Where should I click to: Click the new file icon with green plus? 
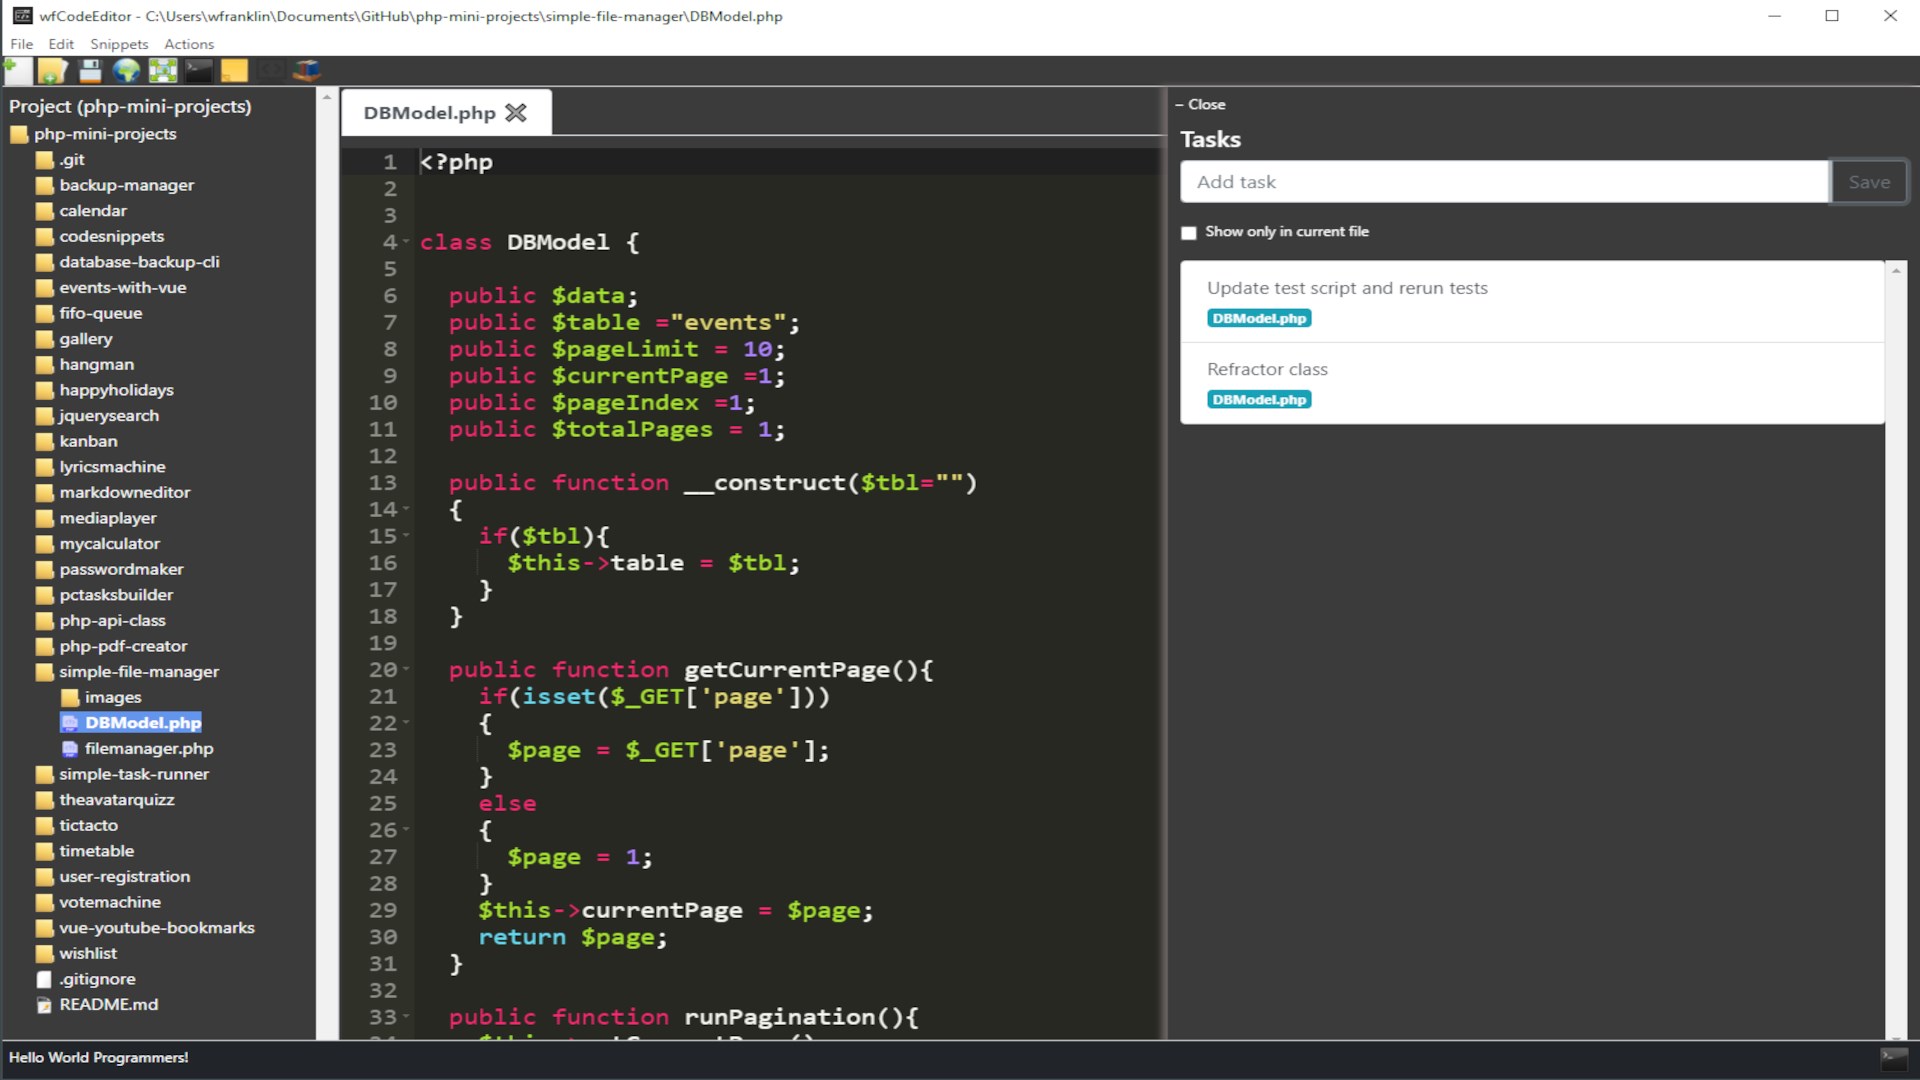17,70
